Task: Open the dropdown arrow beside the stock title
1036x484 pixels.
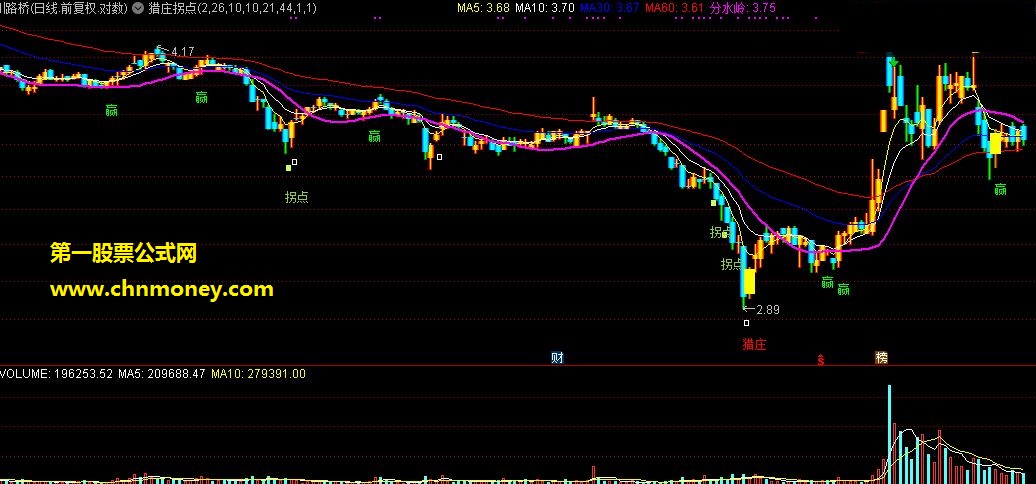Action: pos(137,9)
